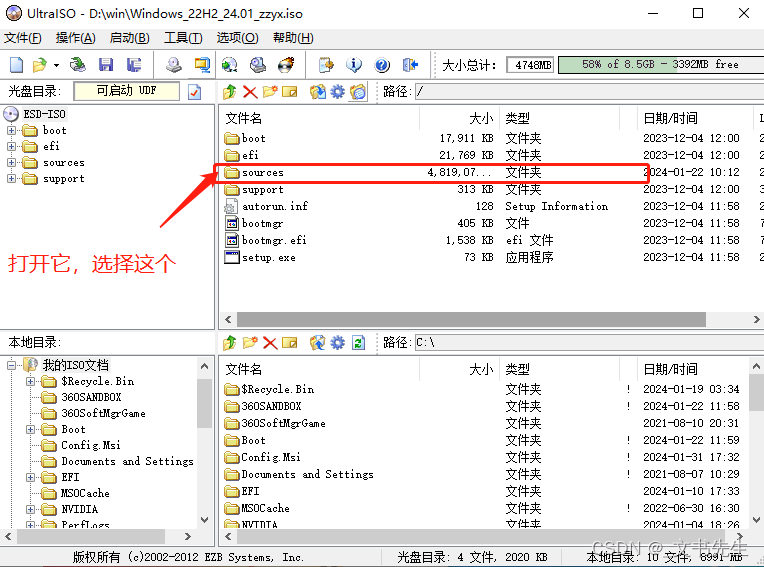The height and width of the screenshot is (567, 764).
Task: Click the Mount to virtual drive icon
Action: [258, 64]
